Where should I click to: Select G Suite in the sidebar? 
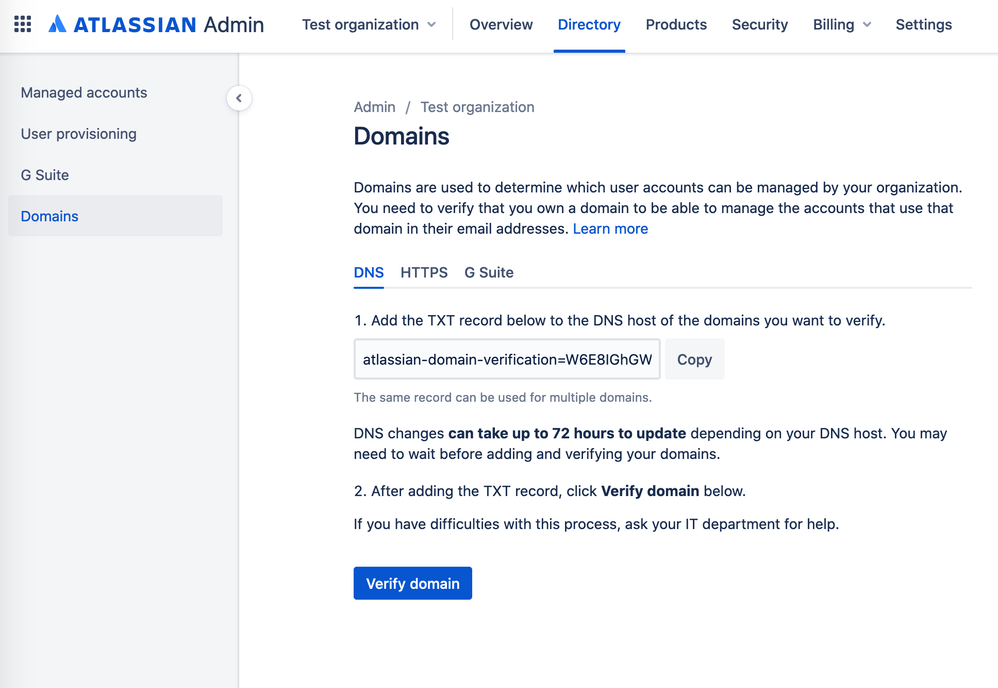point(115,174)
